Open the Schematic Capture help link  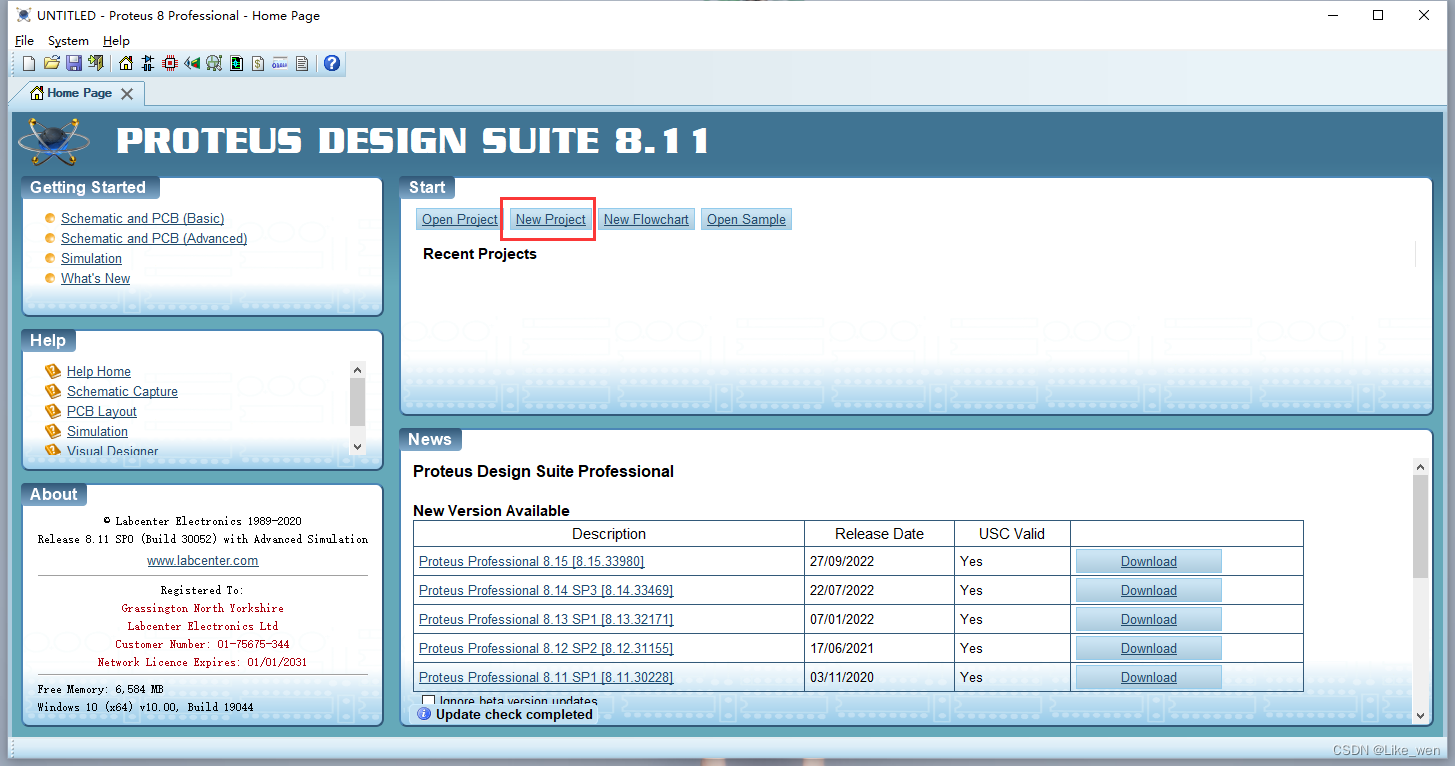(122, 391)
